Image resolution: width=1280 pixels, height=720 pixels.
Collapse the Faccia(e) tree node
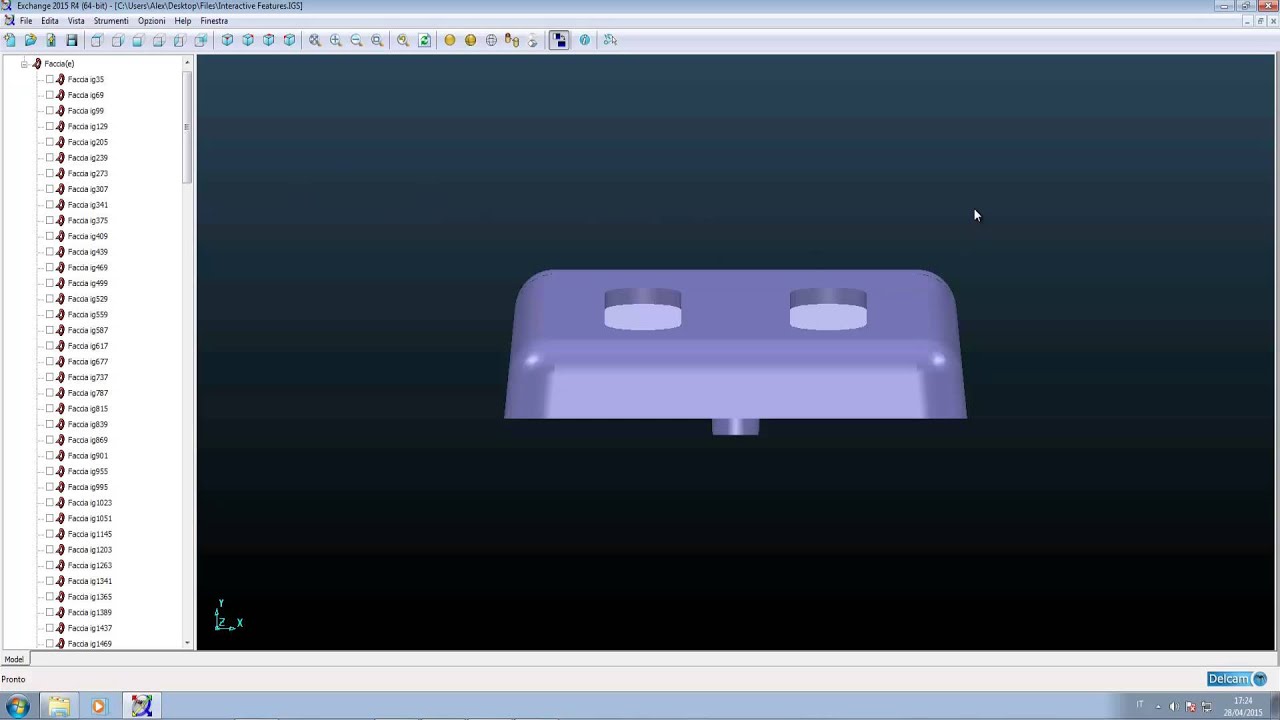point(24,64)
